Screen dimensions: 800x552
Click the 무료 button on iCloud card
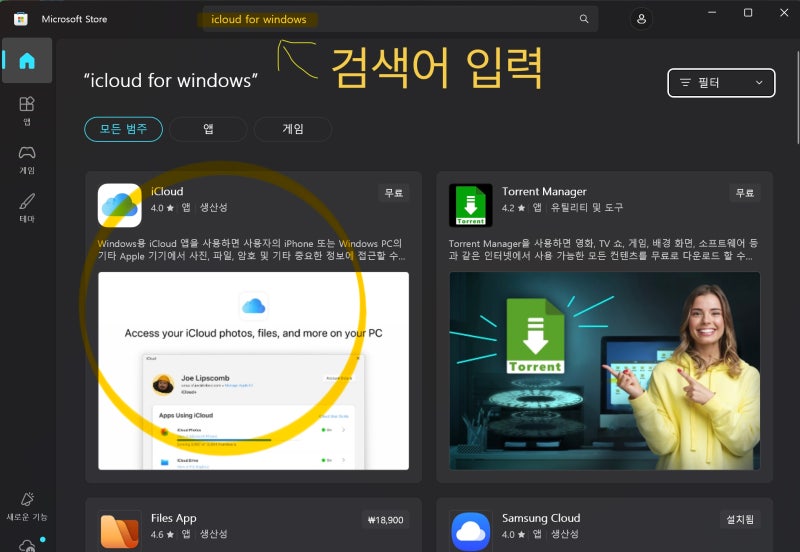point(393,193)
